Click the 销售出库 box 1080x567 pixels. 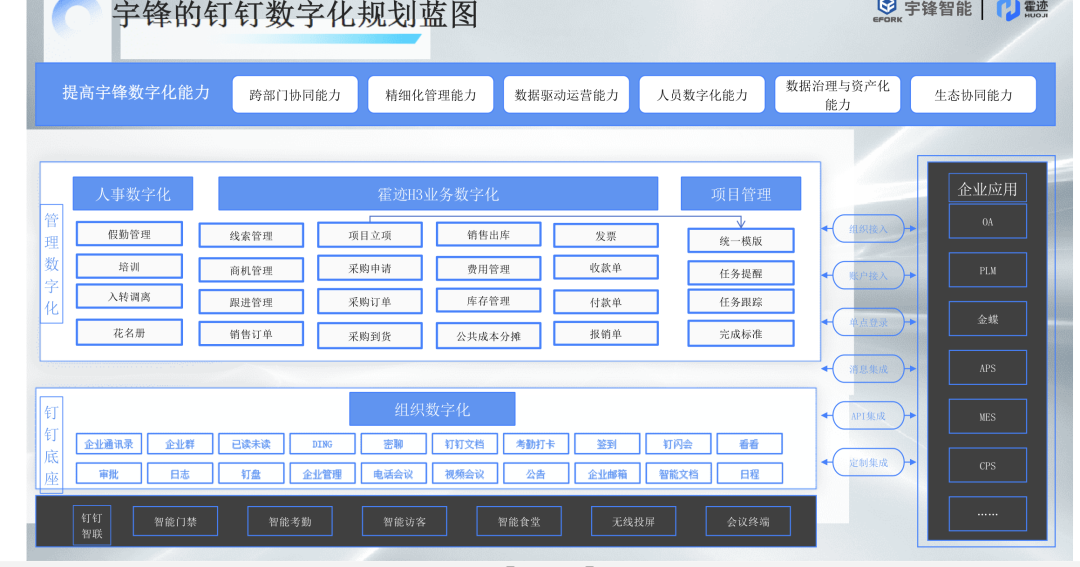click(488, 235)
